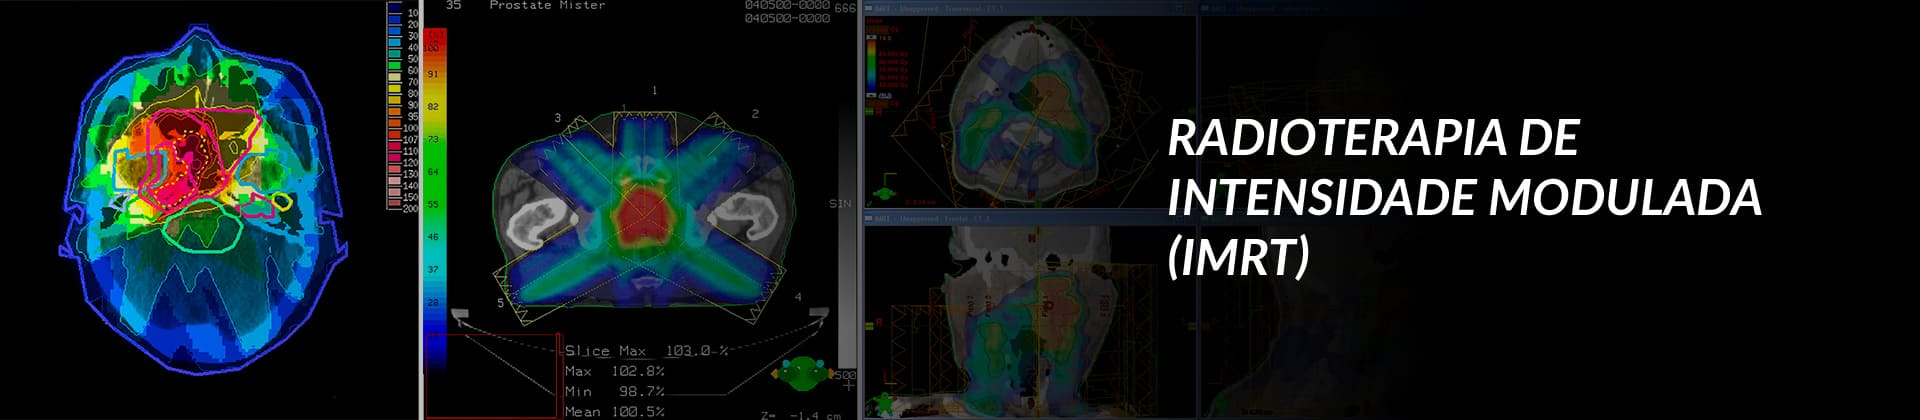The image size is (1920, 420).
Task: Click the 'Max 102.8%' value
Action: click(614, 371)
